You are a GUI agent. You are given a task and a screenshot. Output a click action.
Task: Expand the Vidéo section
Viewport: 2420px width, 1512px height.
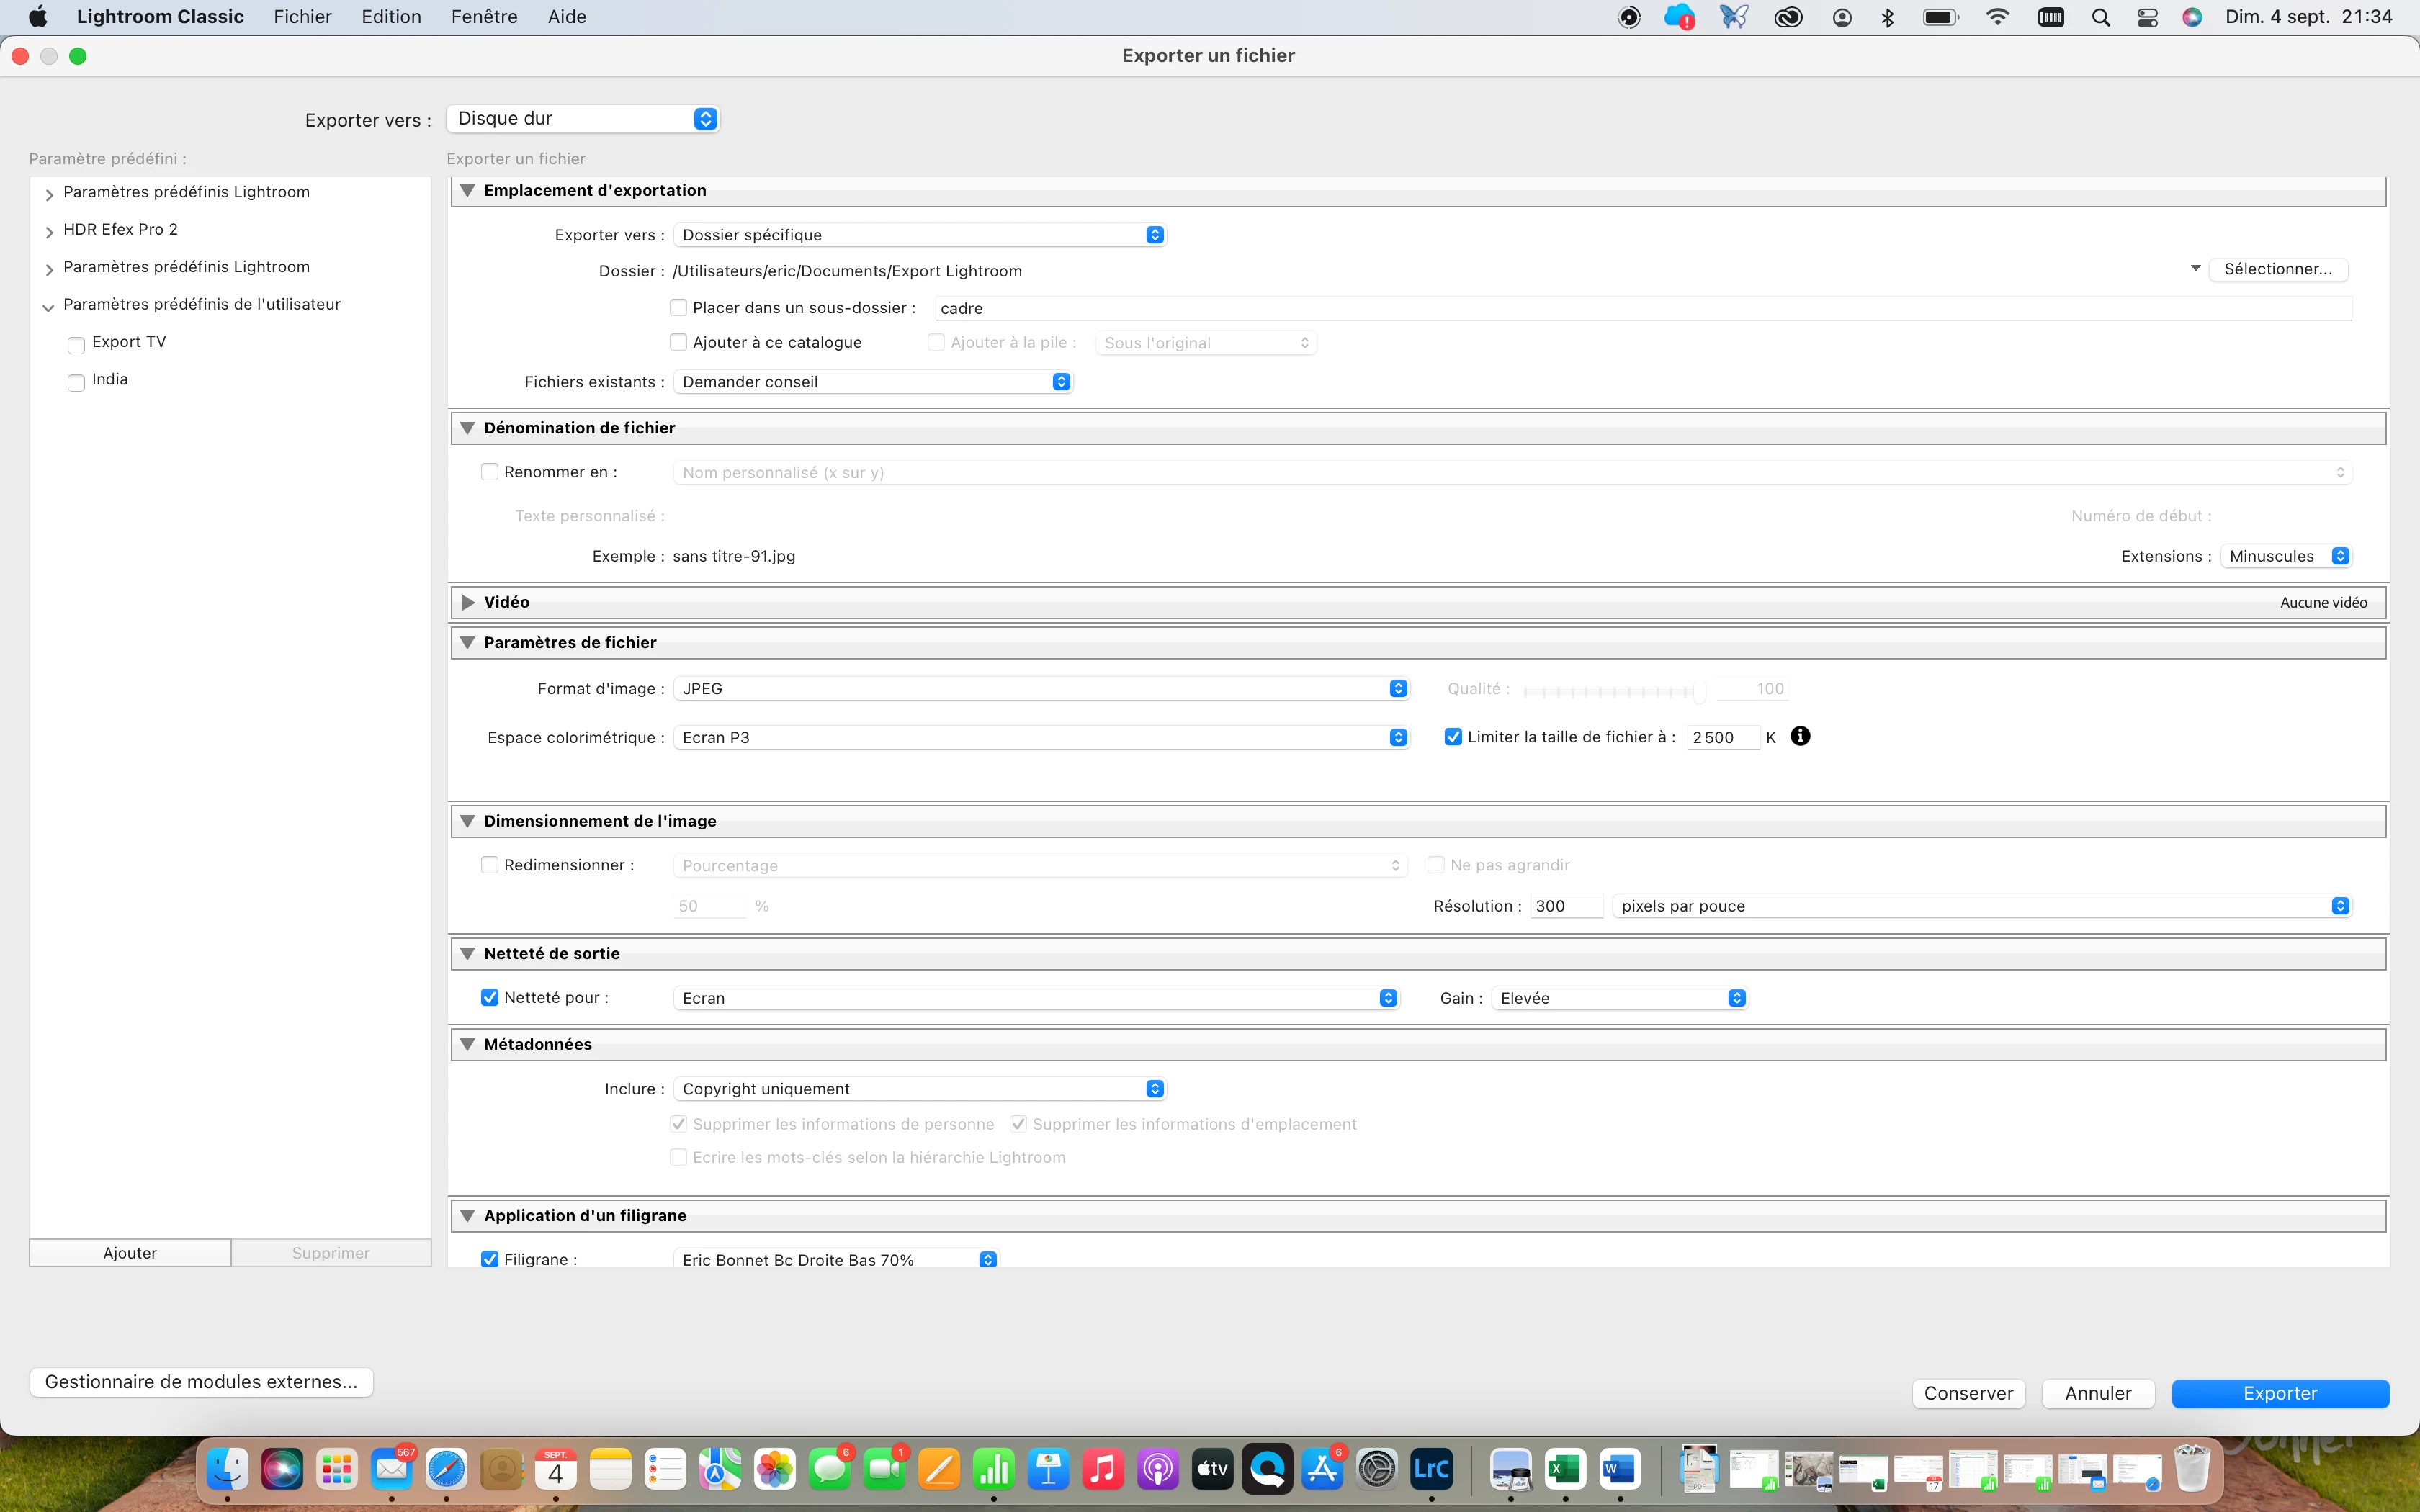click(468, 602)
